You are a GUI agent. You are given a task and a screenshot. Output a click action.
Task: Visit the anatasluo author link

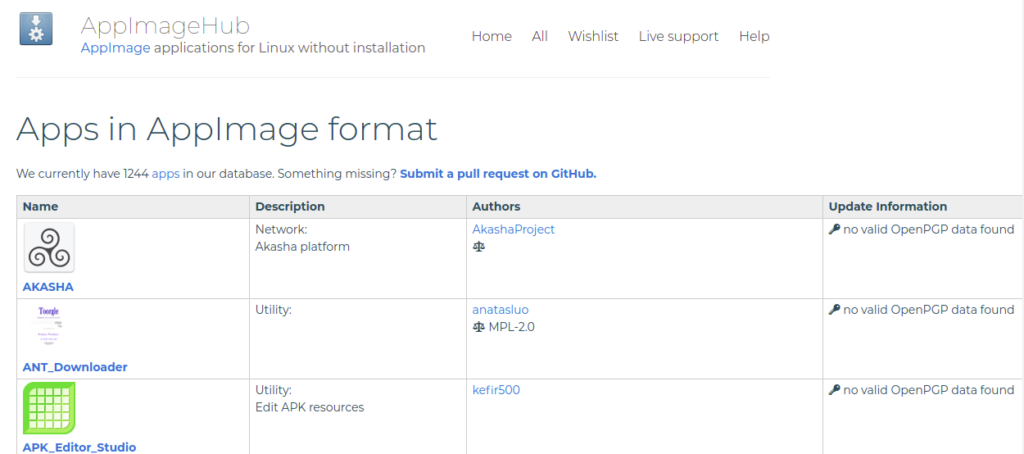[x=500, y=310]
